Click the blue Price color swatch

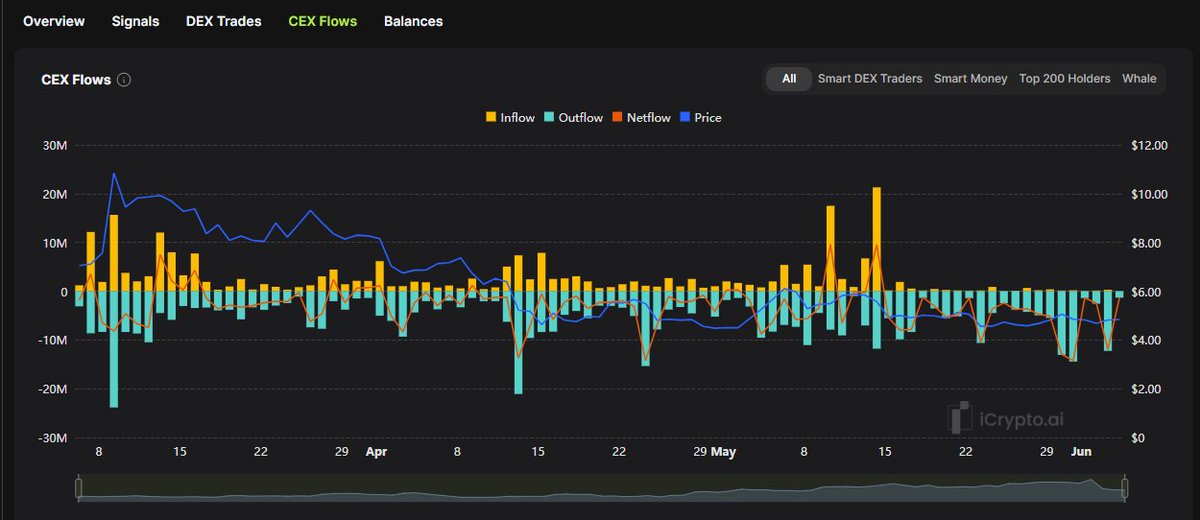point(685,117)
